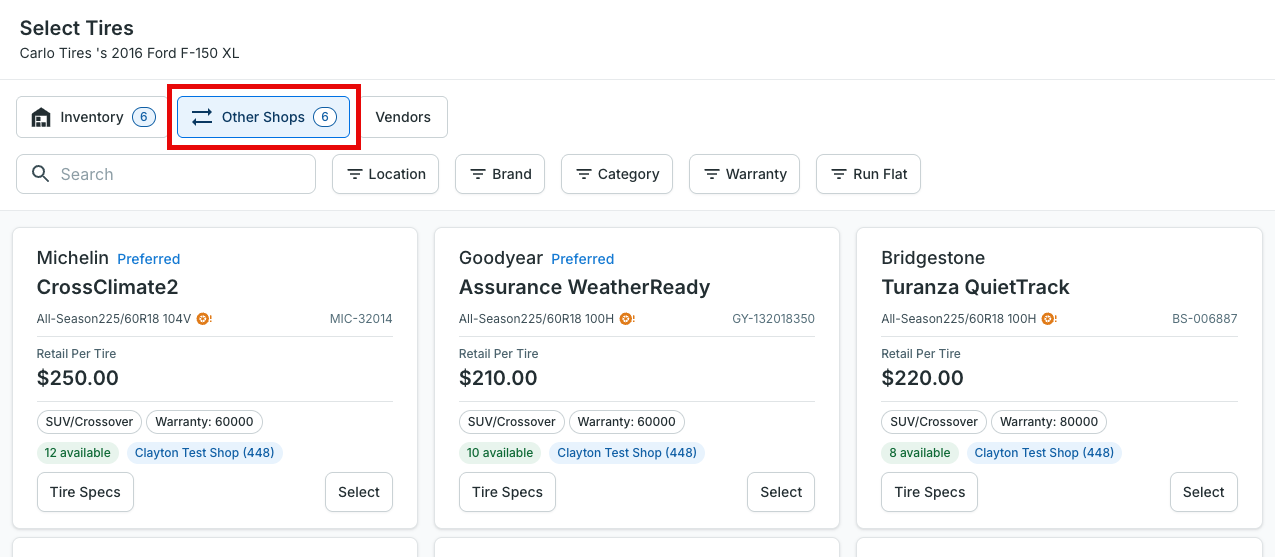View Tire Specs for Michelin CrossClimate2
This screenshot has width=1275, height=557.
click(x=85, y=492)
